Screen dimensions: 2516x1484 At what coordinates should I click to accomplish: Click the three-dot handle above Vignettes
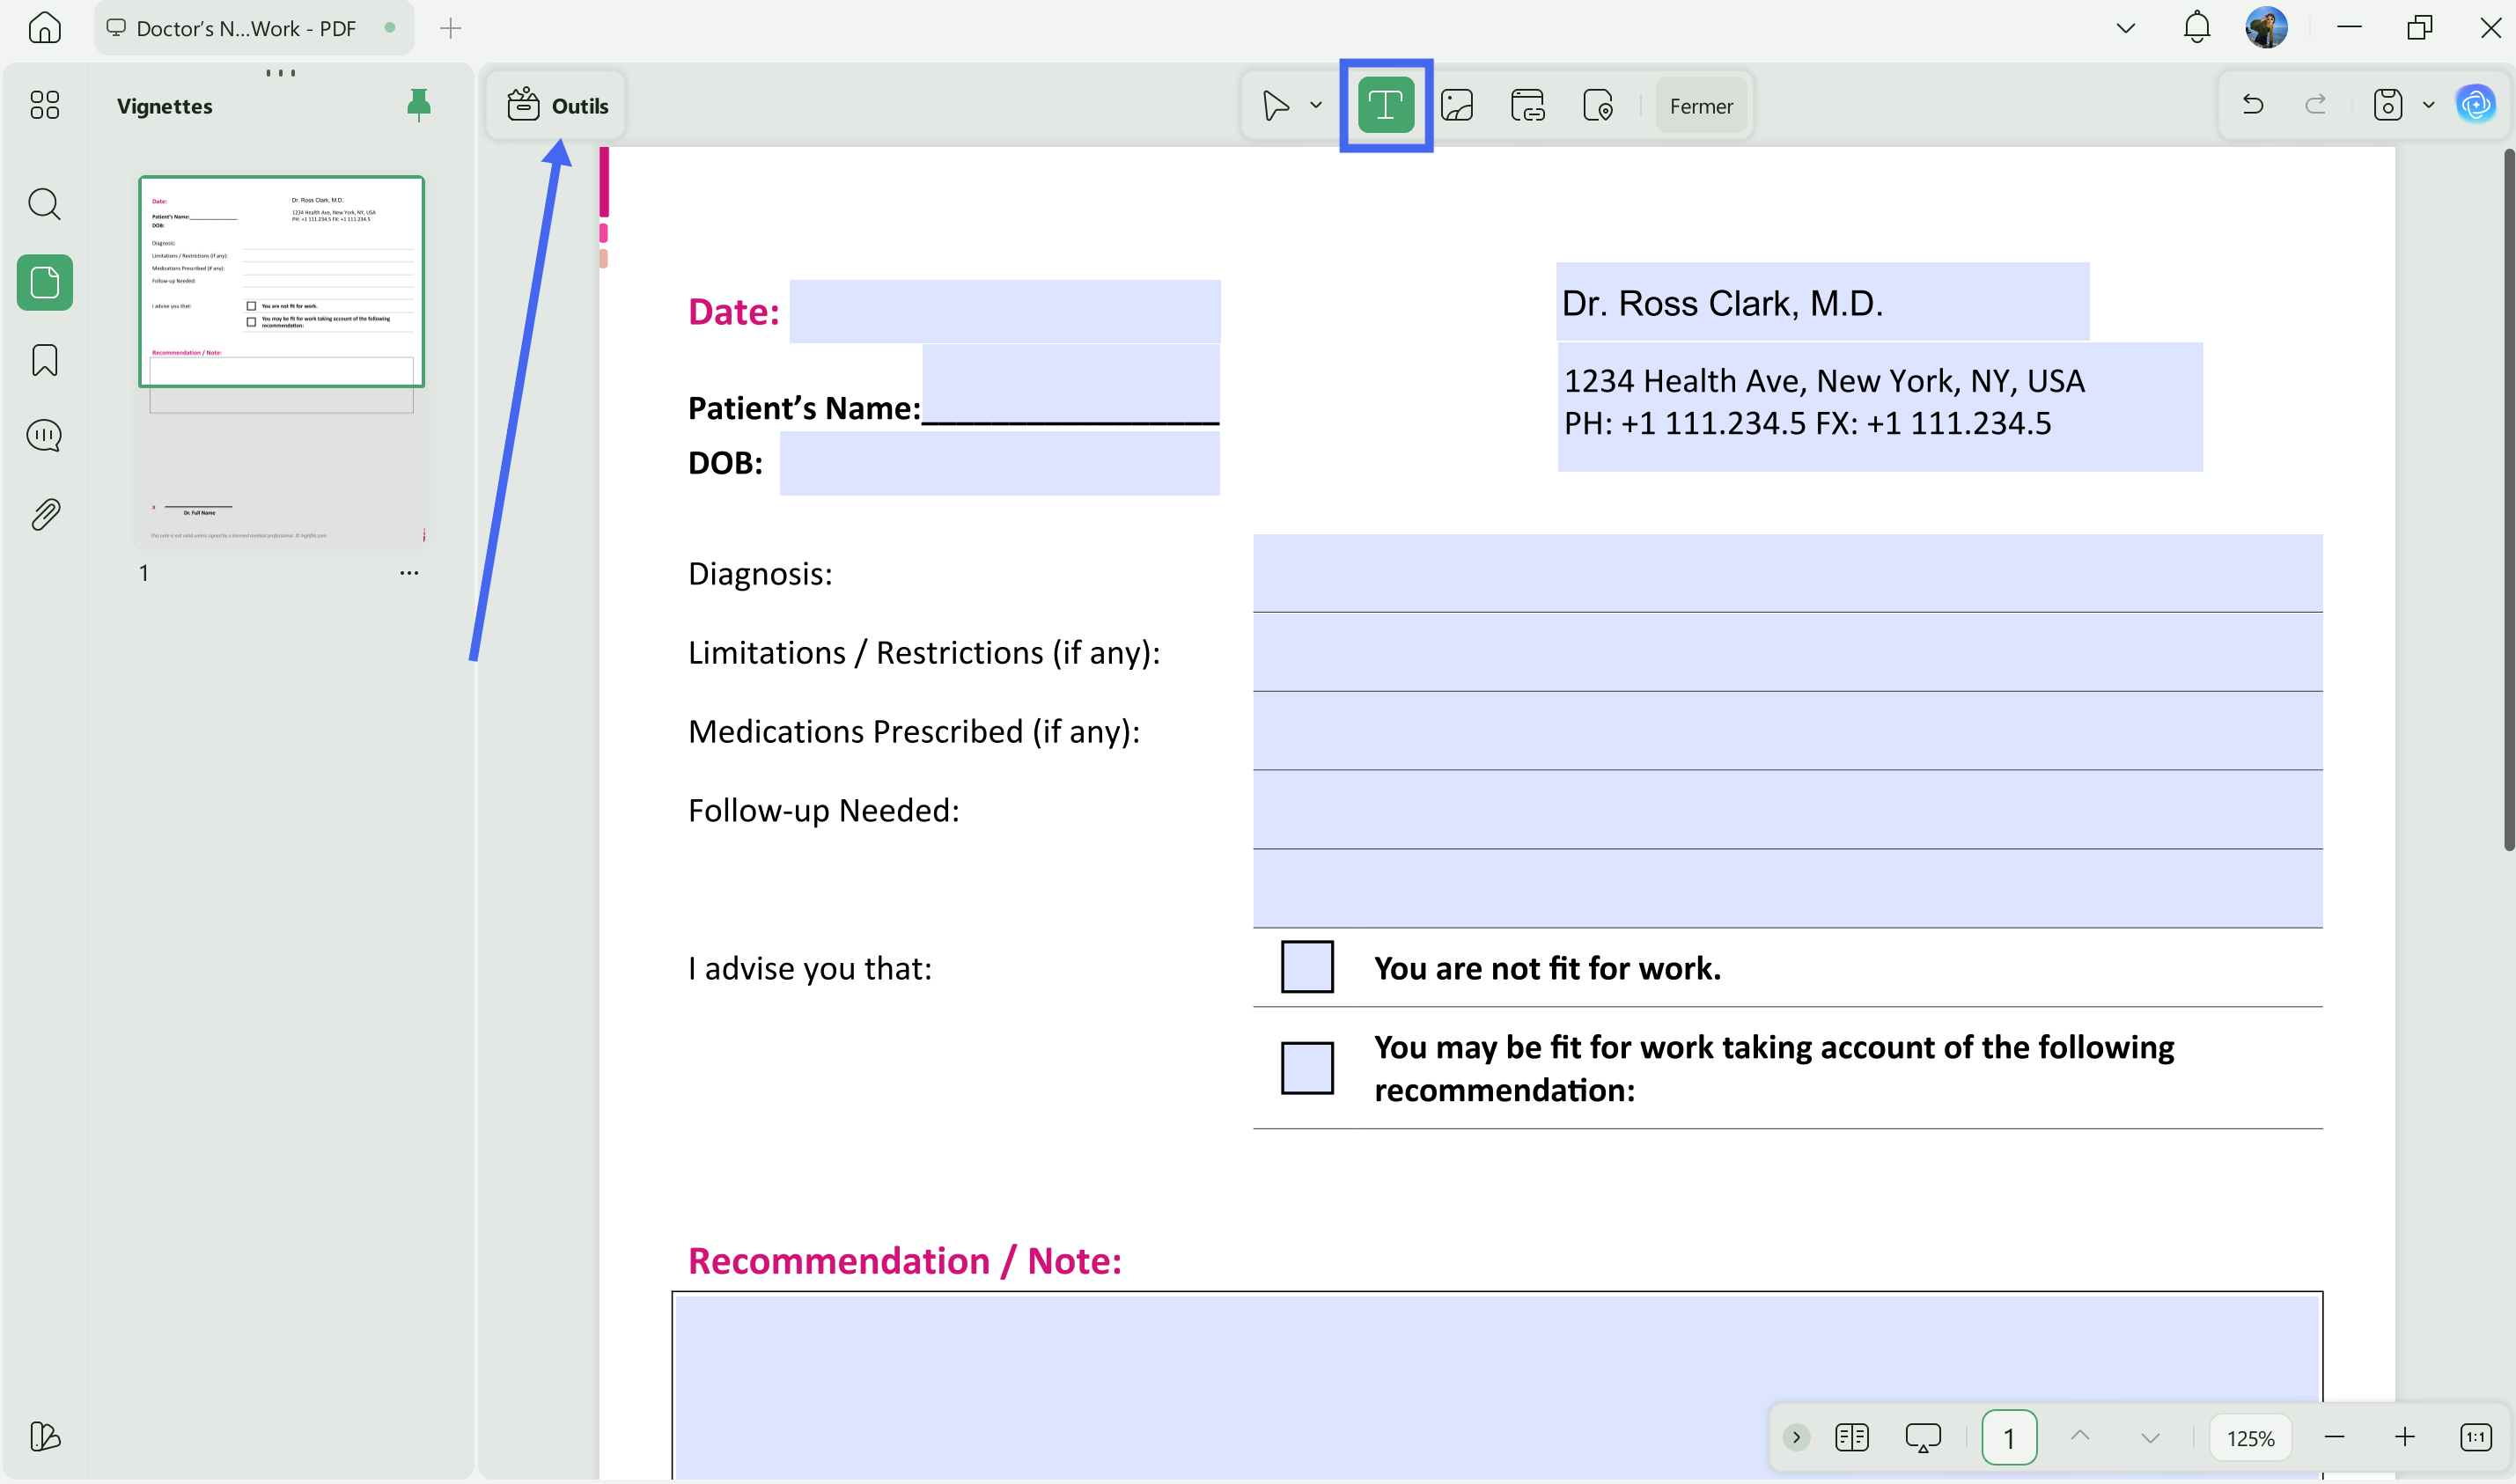click(x=281, y=73)
